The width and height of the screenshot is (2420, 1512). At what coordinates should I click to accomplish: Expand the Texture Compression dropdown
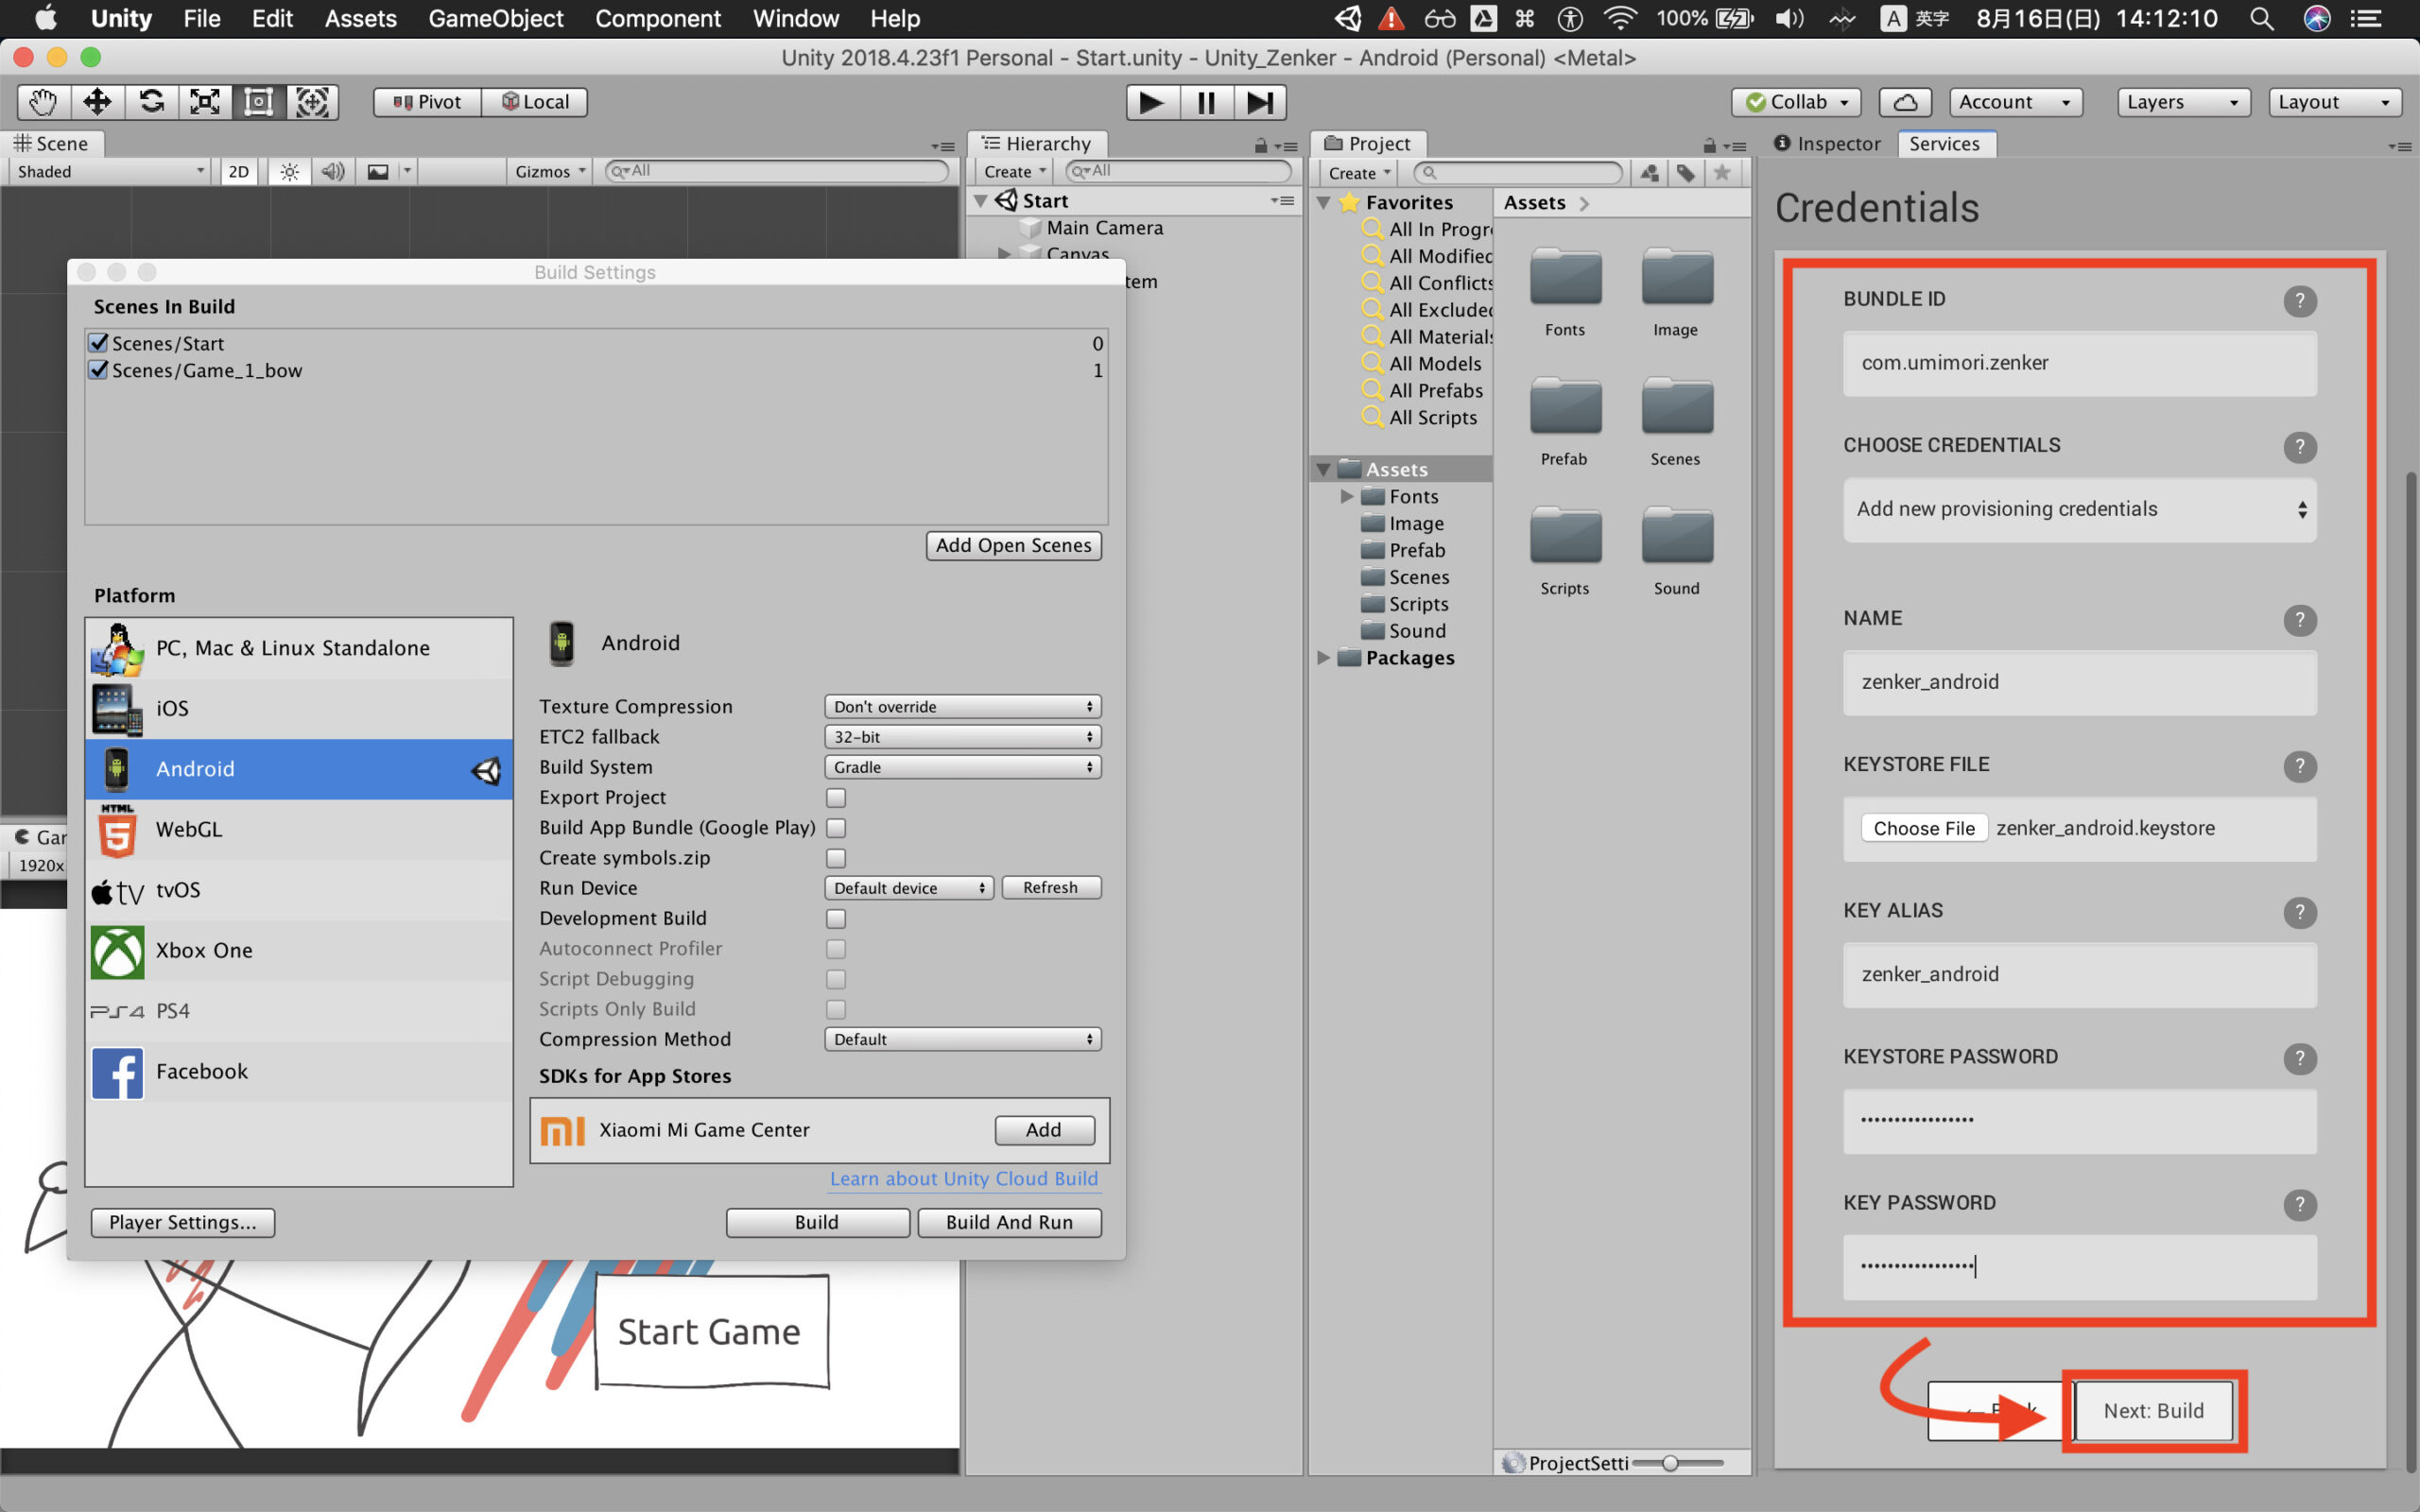coord(960,704)
